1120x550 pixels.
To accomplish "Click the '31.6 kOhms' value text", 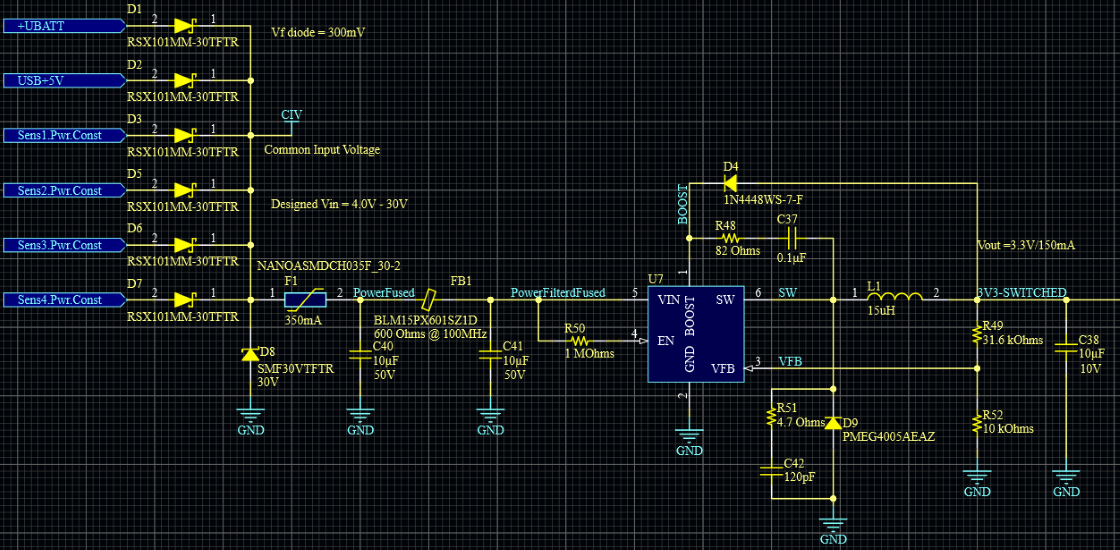I will [x=1013, y=340].
